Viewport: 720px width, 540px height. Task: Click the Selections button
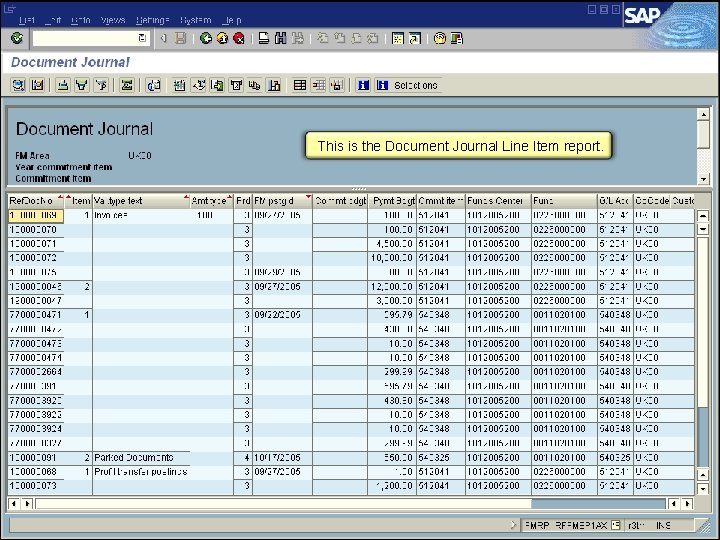coord(408,85)
